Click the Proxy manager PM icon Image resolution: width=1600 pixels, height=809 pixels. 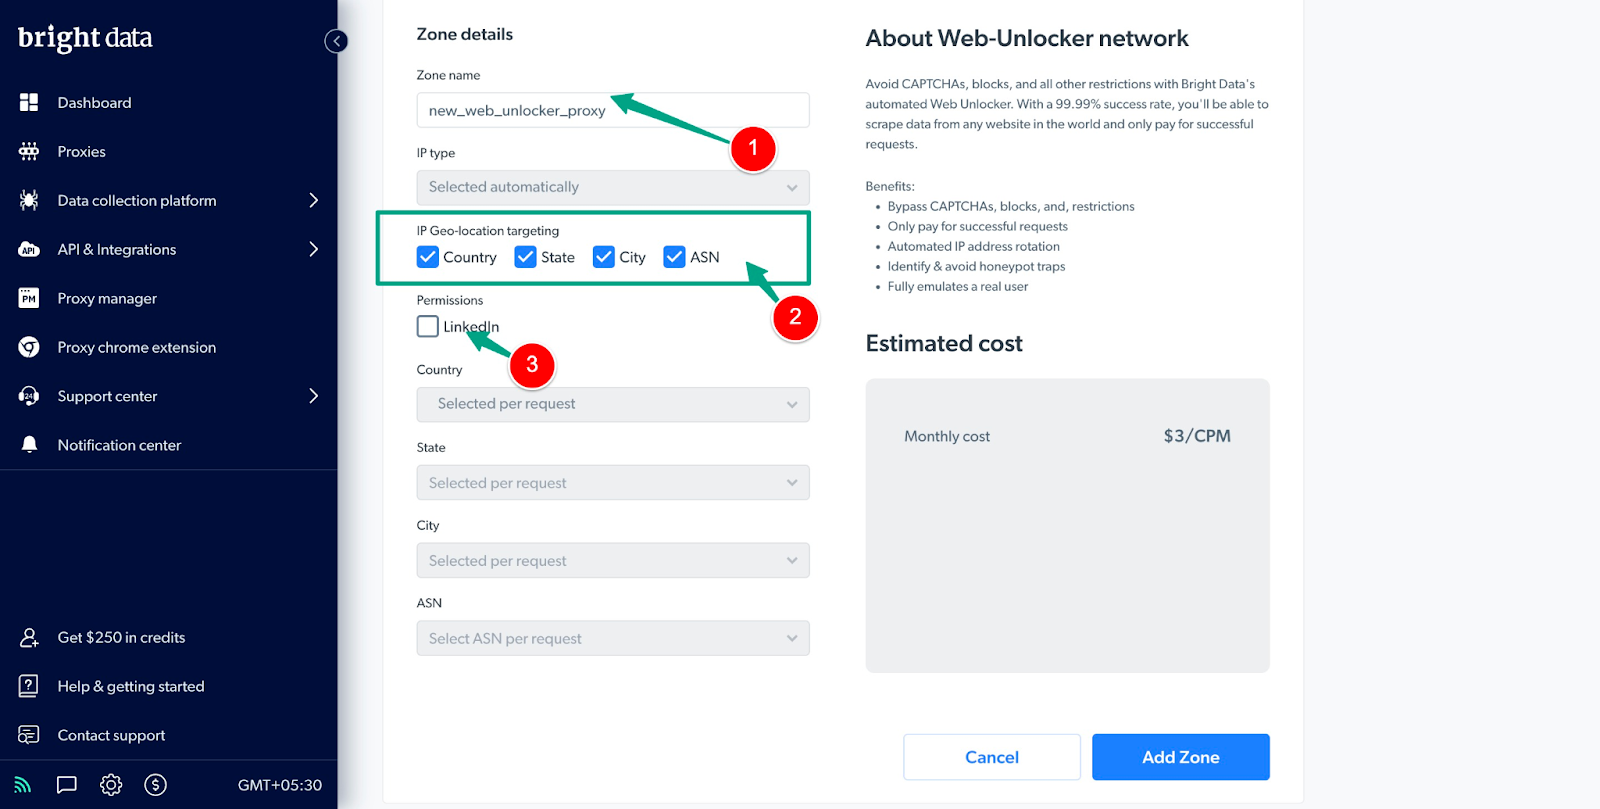29,298
